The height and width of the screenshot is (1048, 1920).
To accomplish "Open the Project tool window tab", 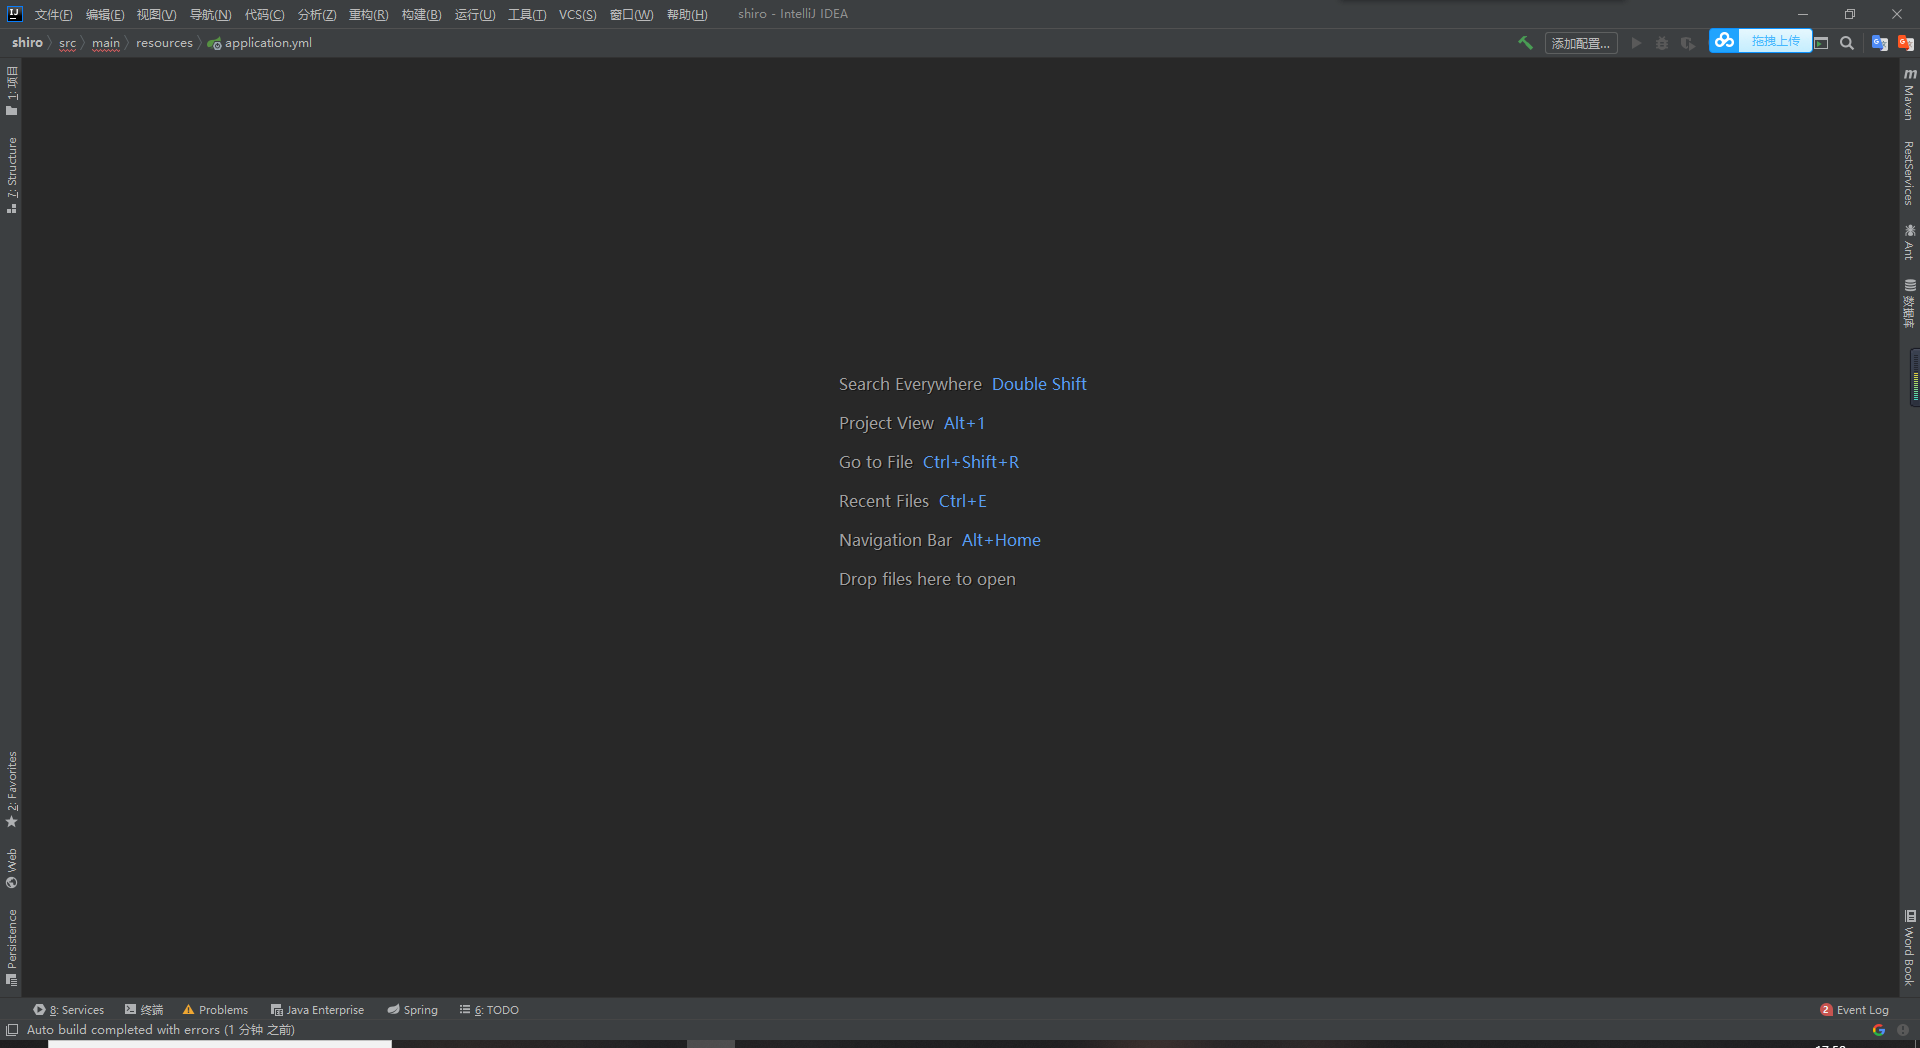I will click(x=12, y=90).
